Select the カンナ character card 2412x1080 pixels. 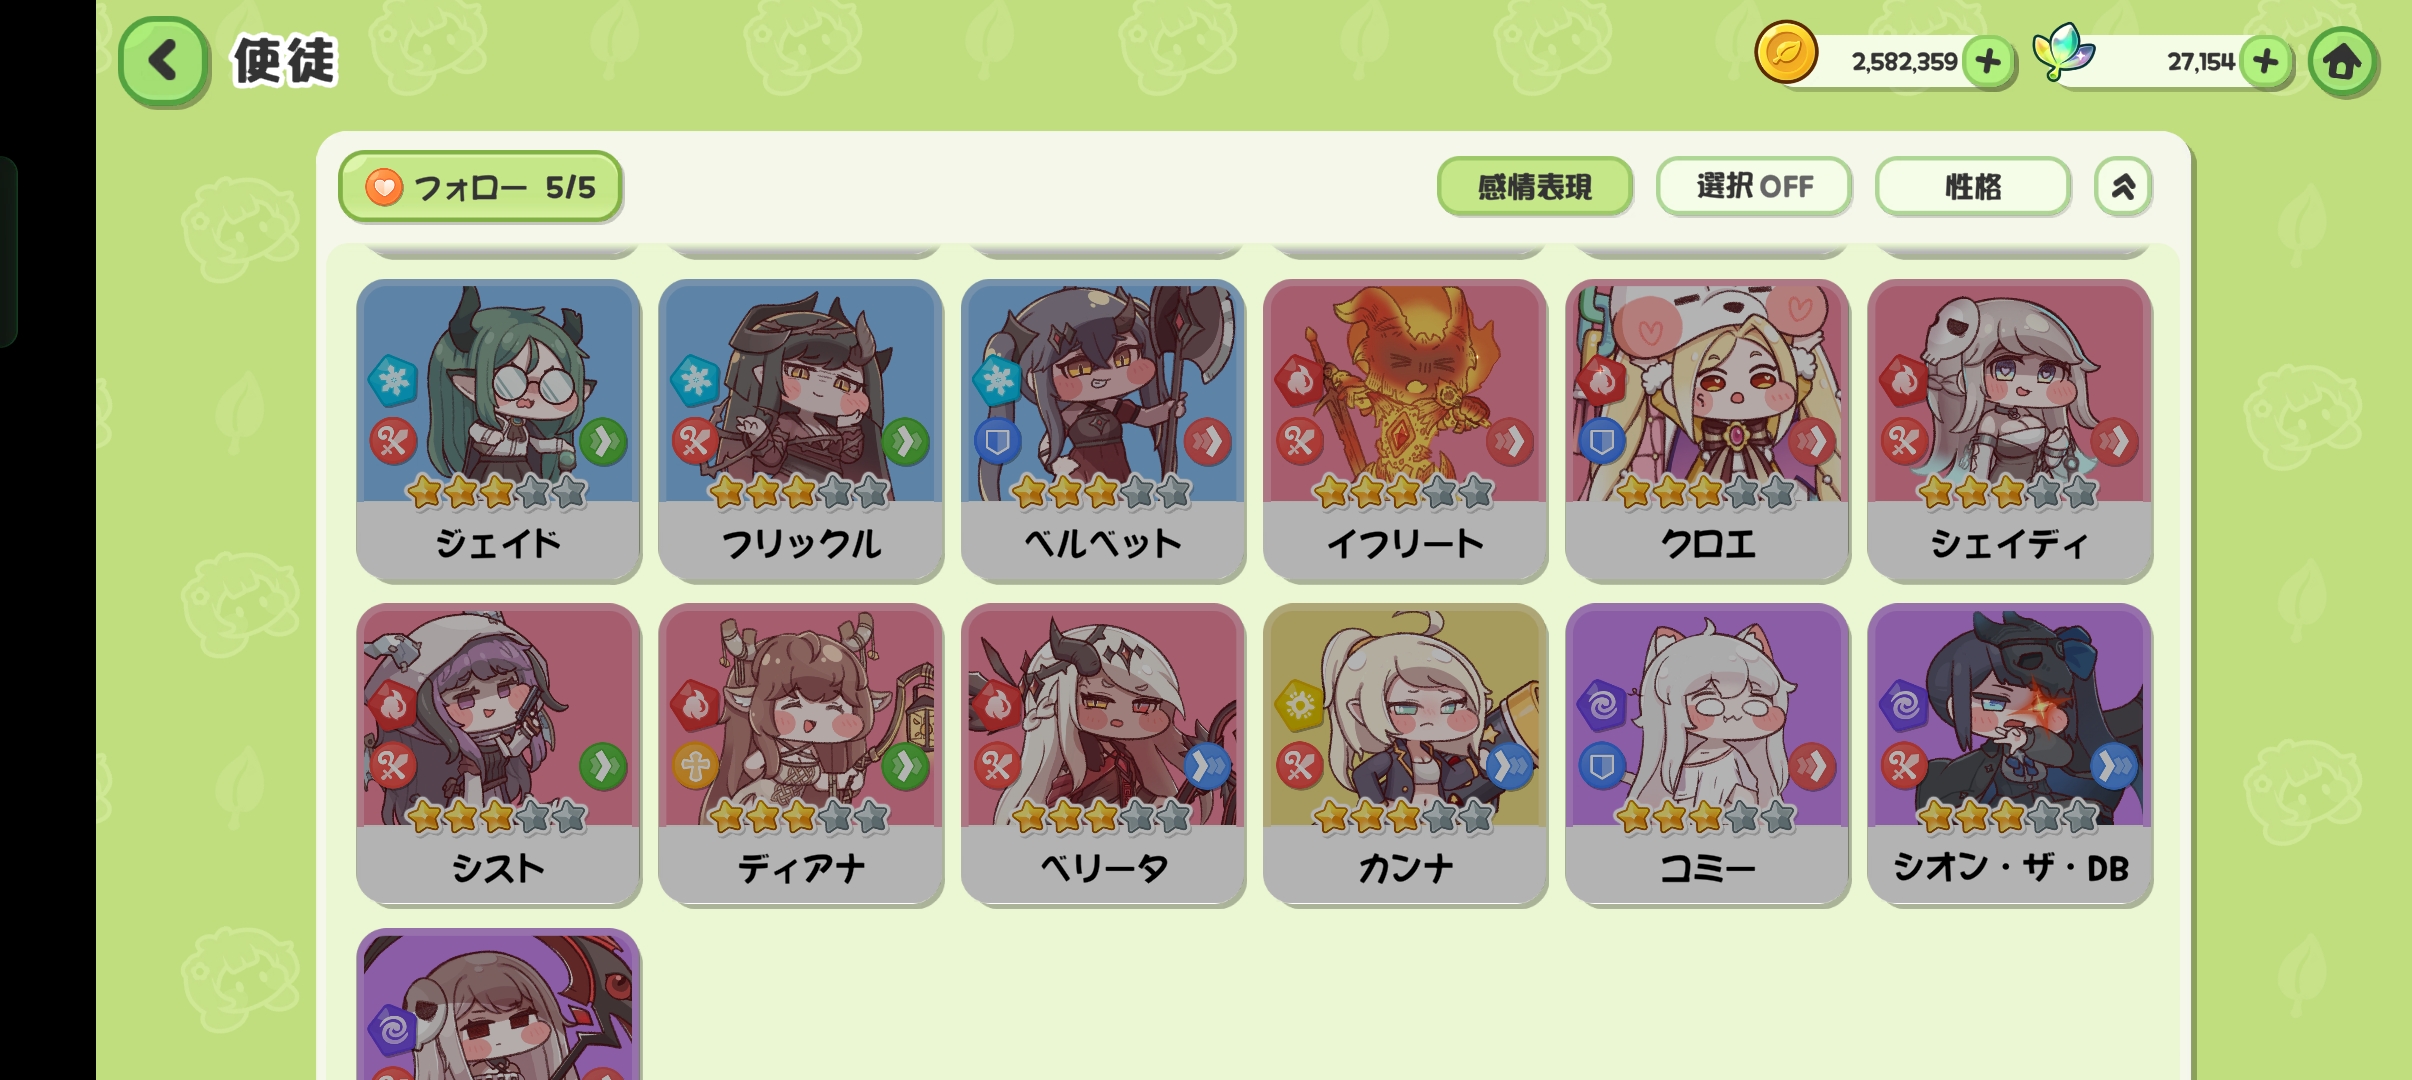coord(1405,755)
